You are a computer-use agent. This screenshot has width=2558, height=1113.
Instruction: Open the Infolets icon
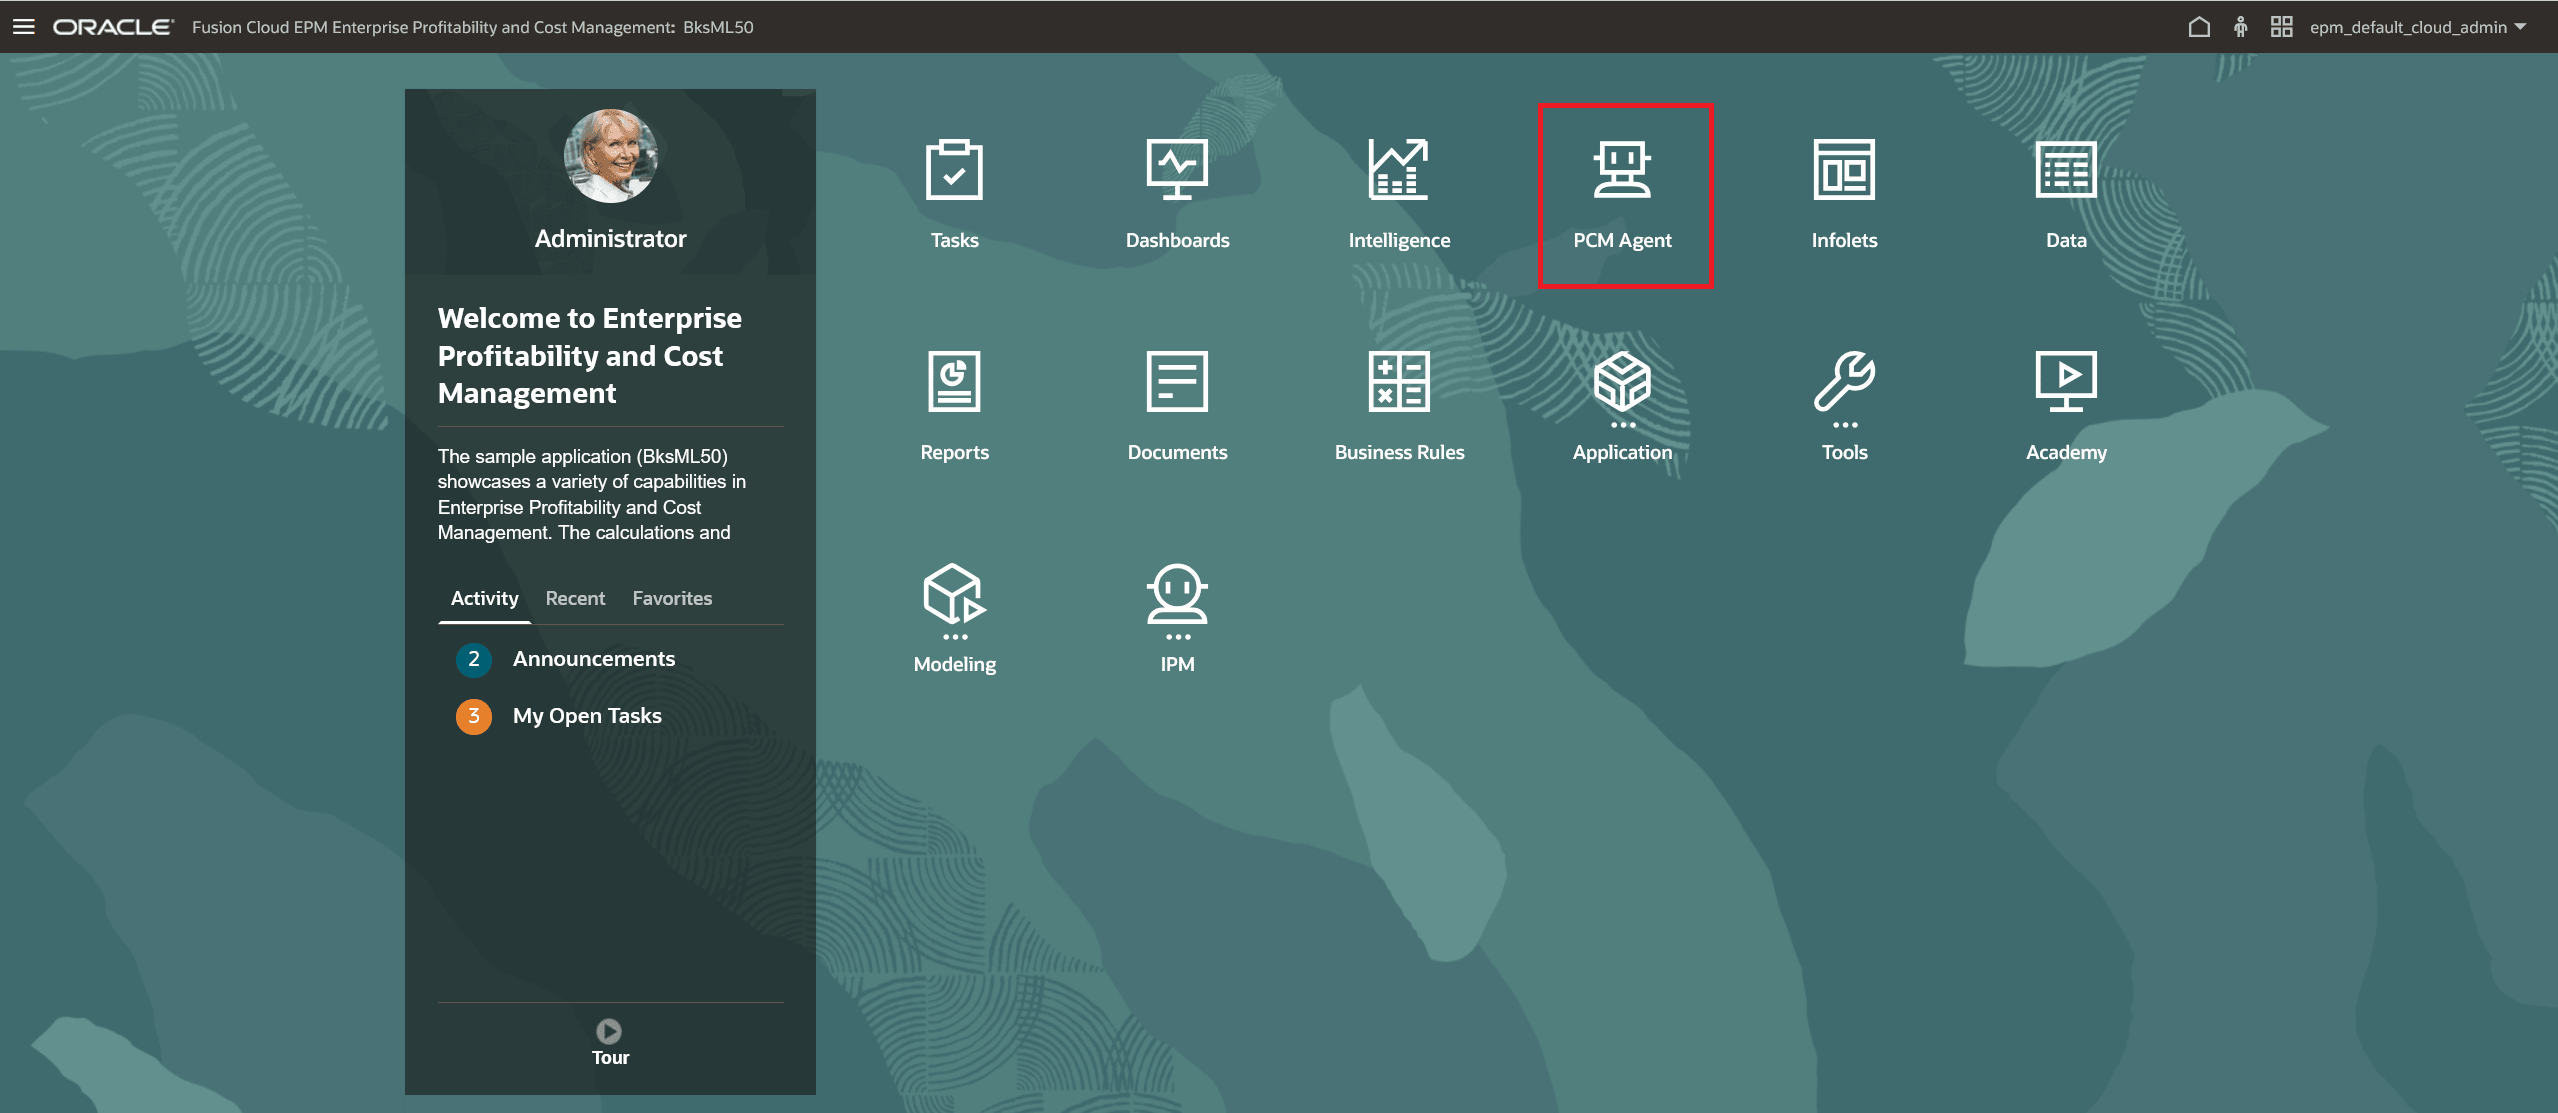coord(1844,171)
